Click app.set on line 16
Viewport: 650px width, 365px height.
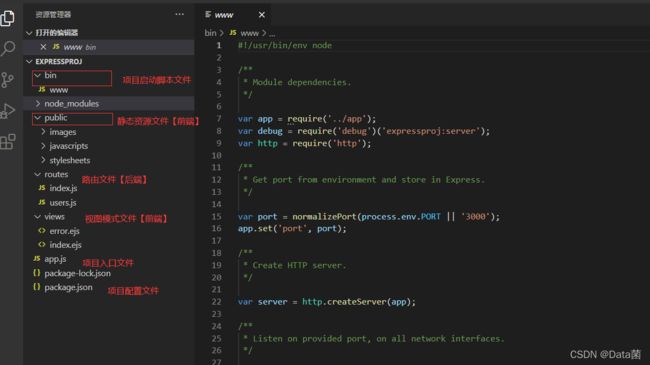click(255, 229)
